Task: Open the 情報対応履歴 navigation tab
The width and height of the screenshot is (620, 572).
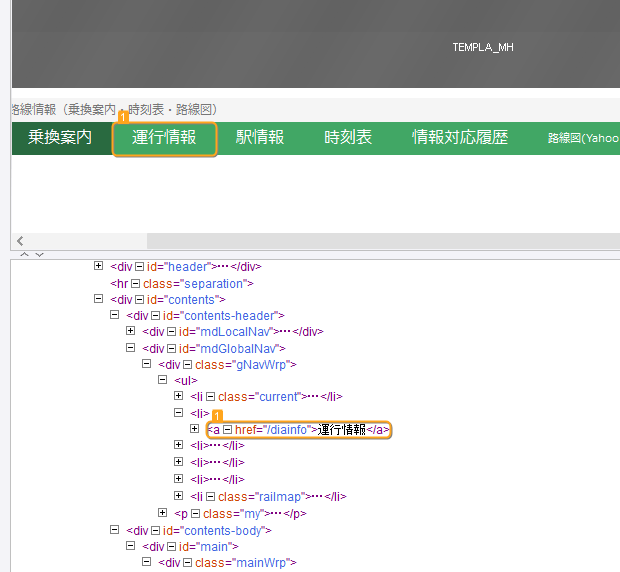Action: pos(460,138)
